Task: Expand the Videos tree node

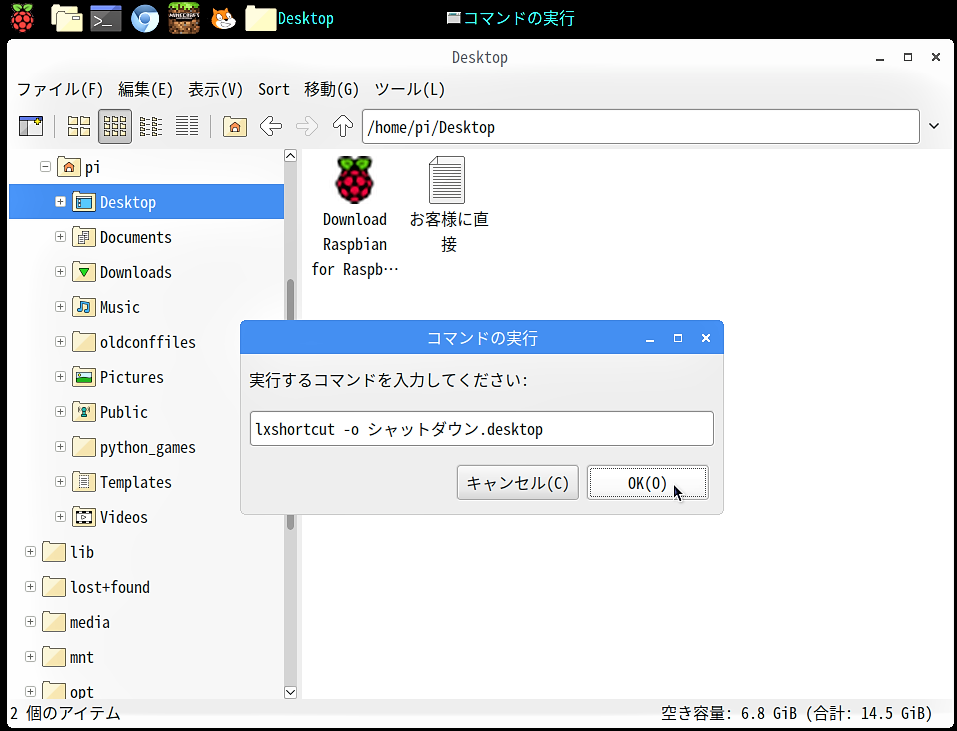Action: pyautogui.click(x=60, y=517)
